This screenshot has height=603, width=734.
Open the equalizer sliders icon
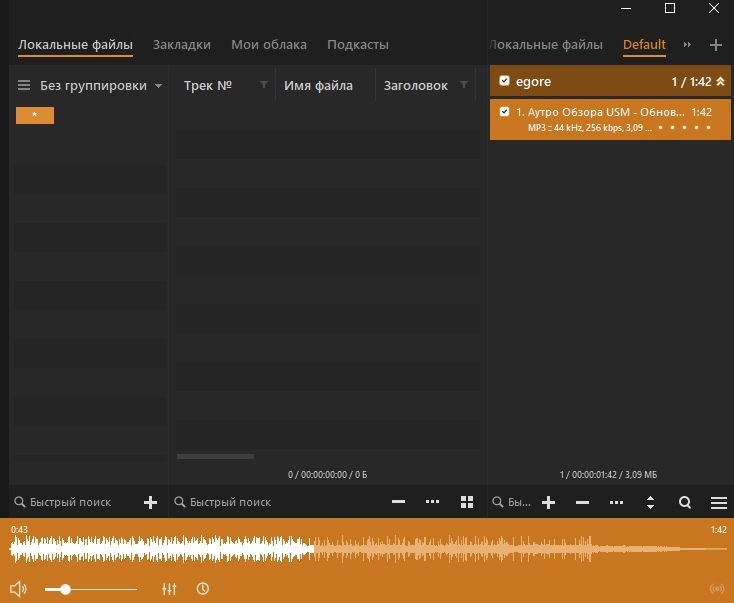tap(169, 589)
